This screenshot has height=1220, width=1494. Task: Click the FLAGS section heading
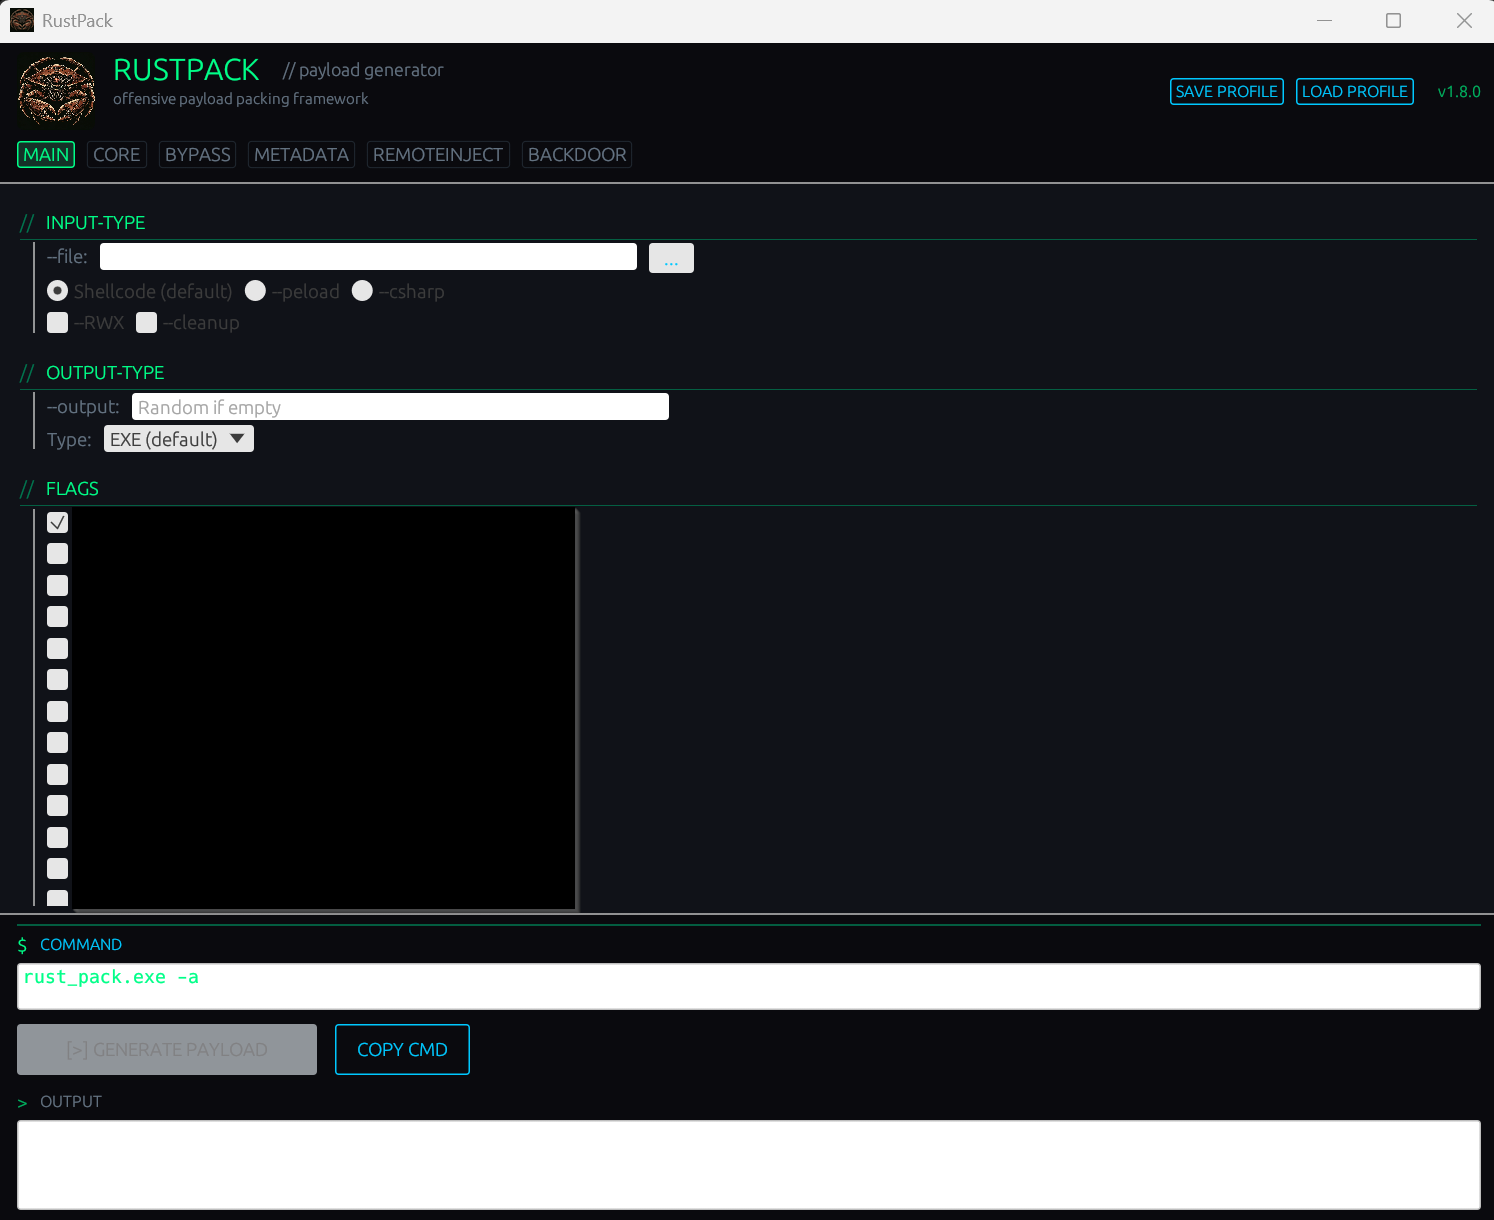[x=72, y=489]
